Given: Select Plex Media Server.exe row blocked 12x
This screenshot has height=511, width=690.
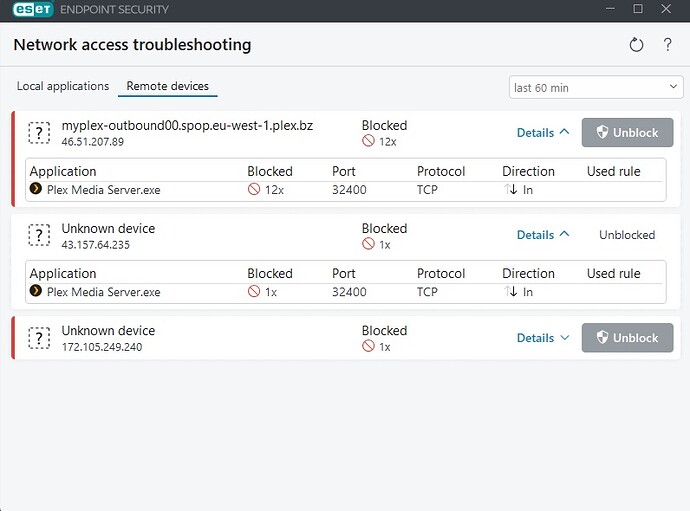Looking at the screenshot, I should tap(103, 190).
